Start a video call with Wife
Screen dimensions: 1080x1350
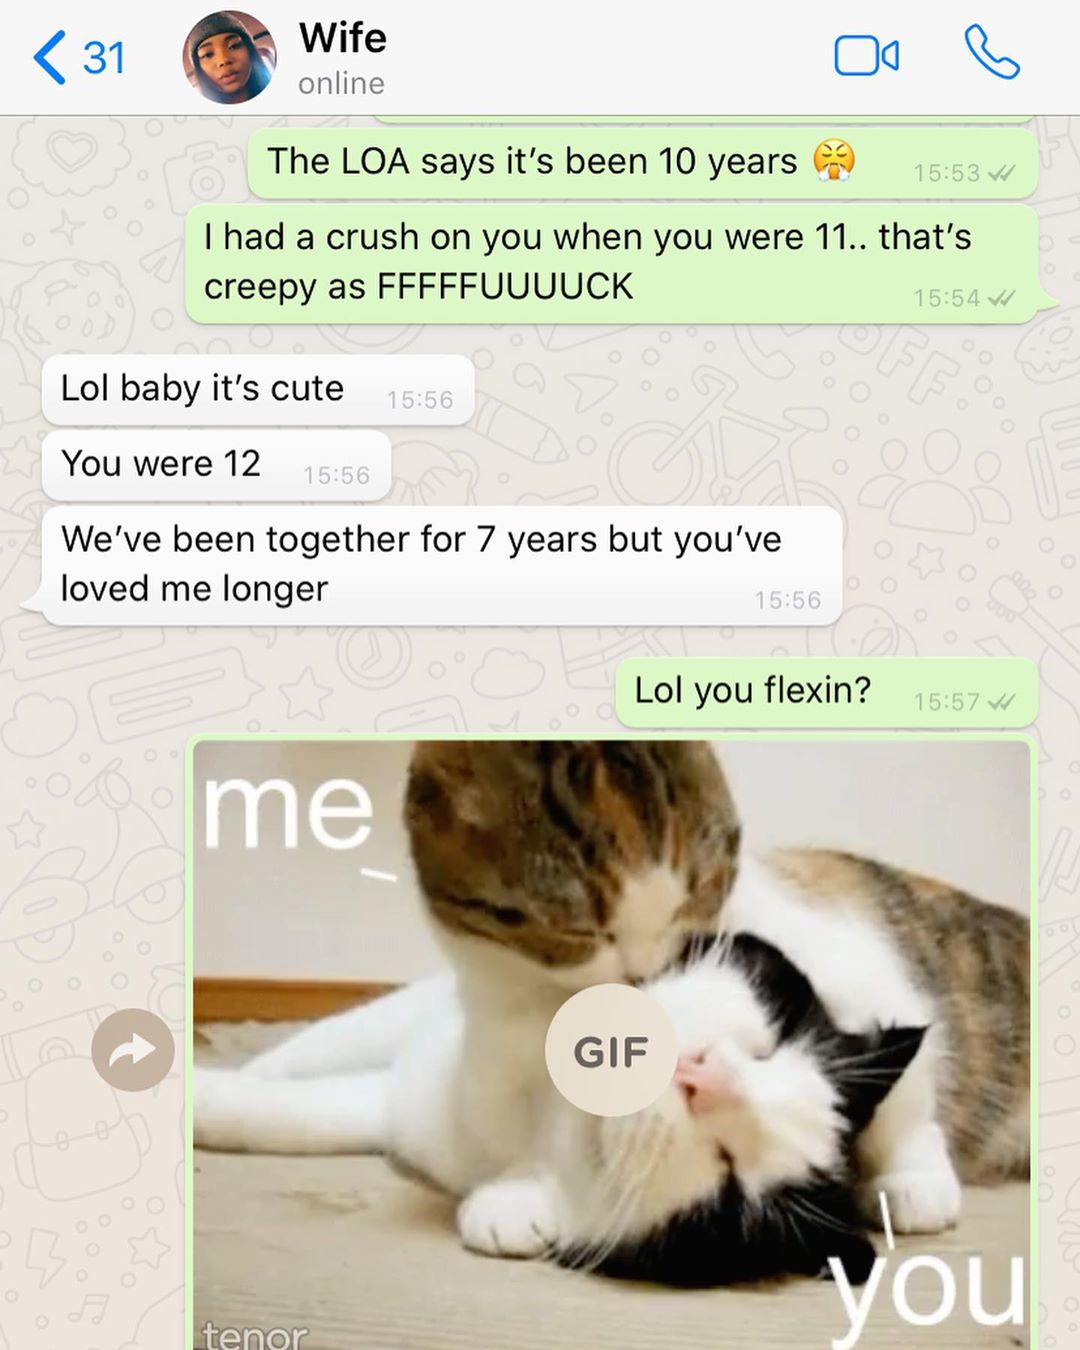coord(866,56)
